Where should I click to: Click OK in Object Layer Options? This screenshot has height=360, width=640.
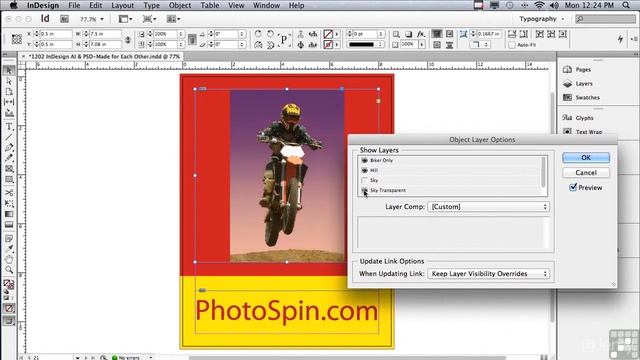click(x=586, y=158)
